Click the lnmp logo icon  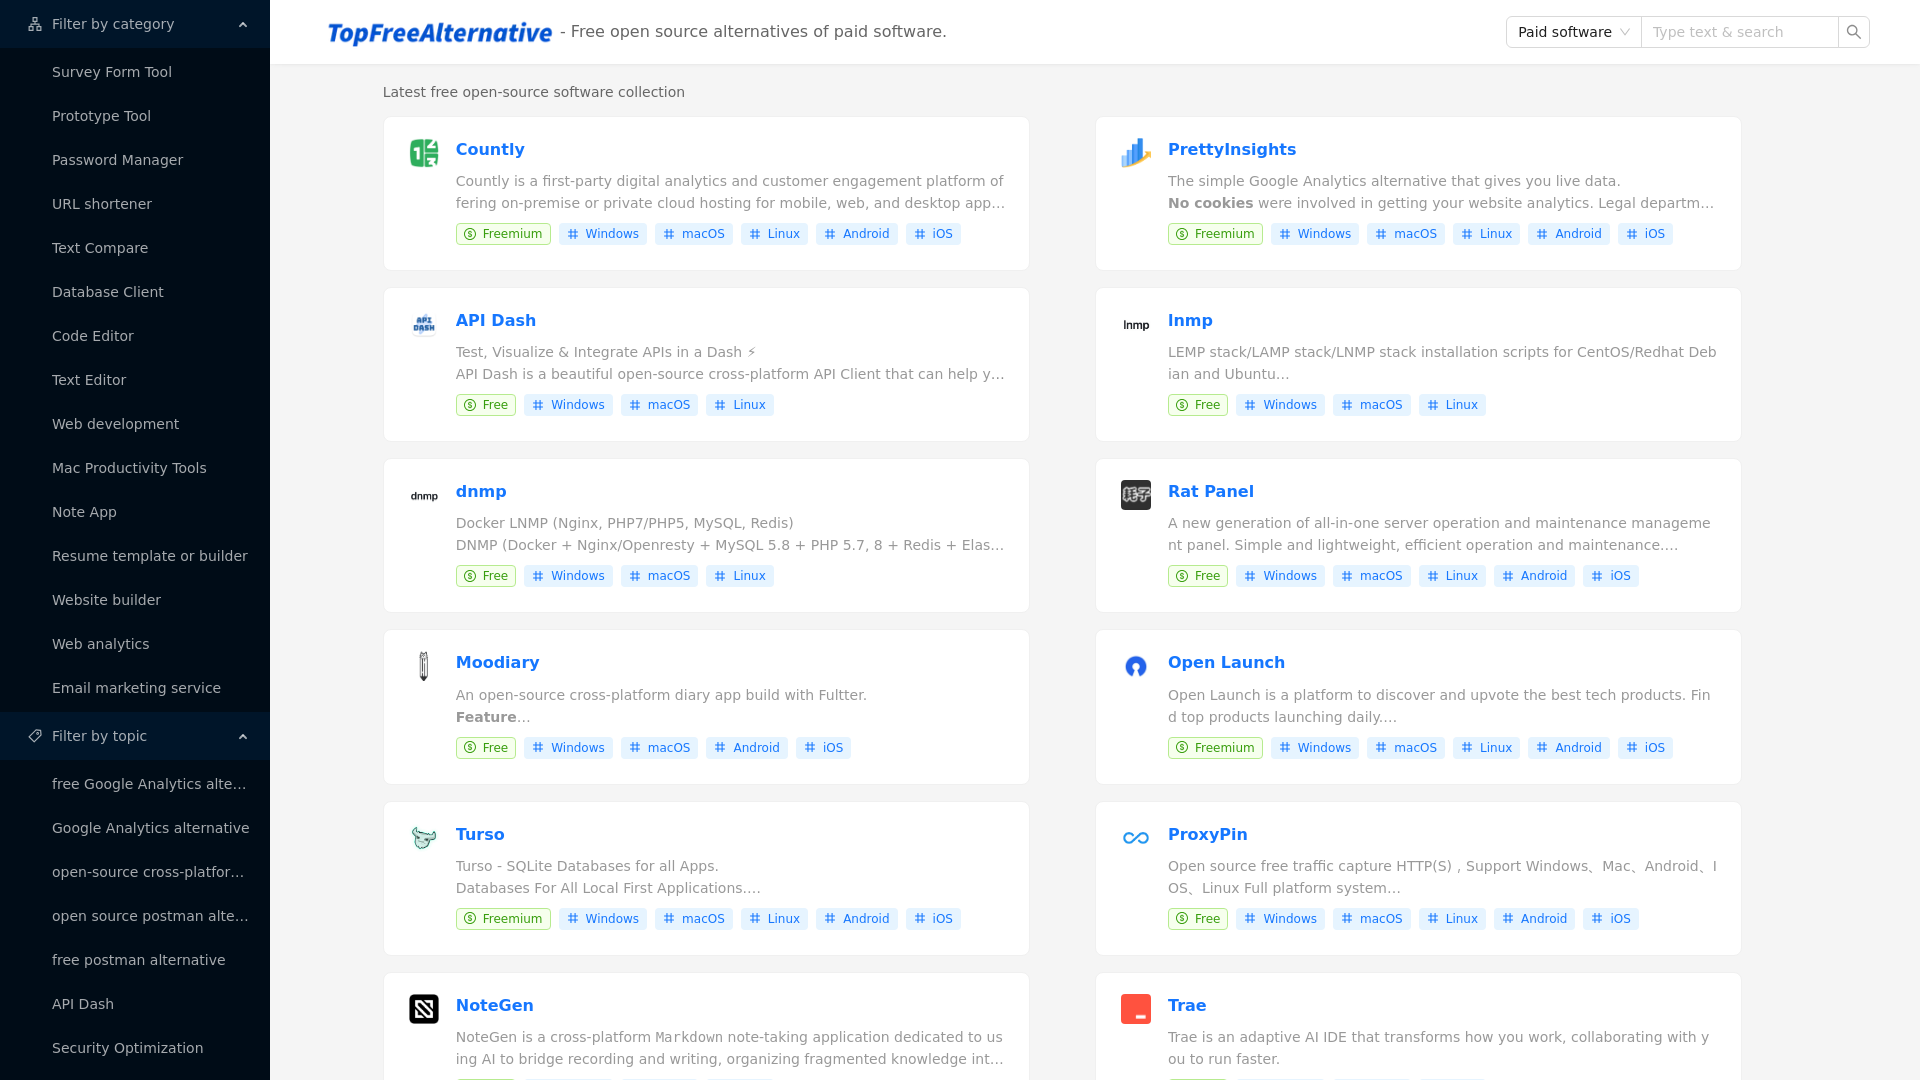[1136, 324]
